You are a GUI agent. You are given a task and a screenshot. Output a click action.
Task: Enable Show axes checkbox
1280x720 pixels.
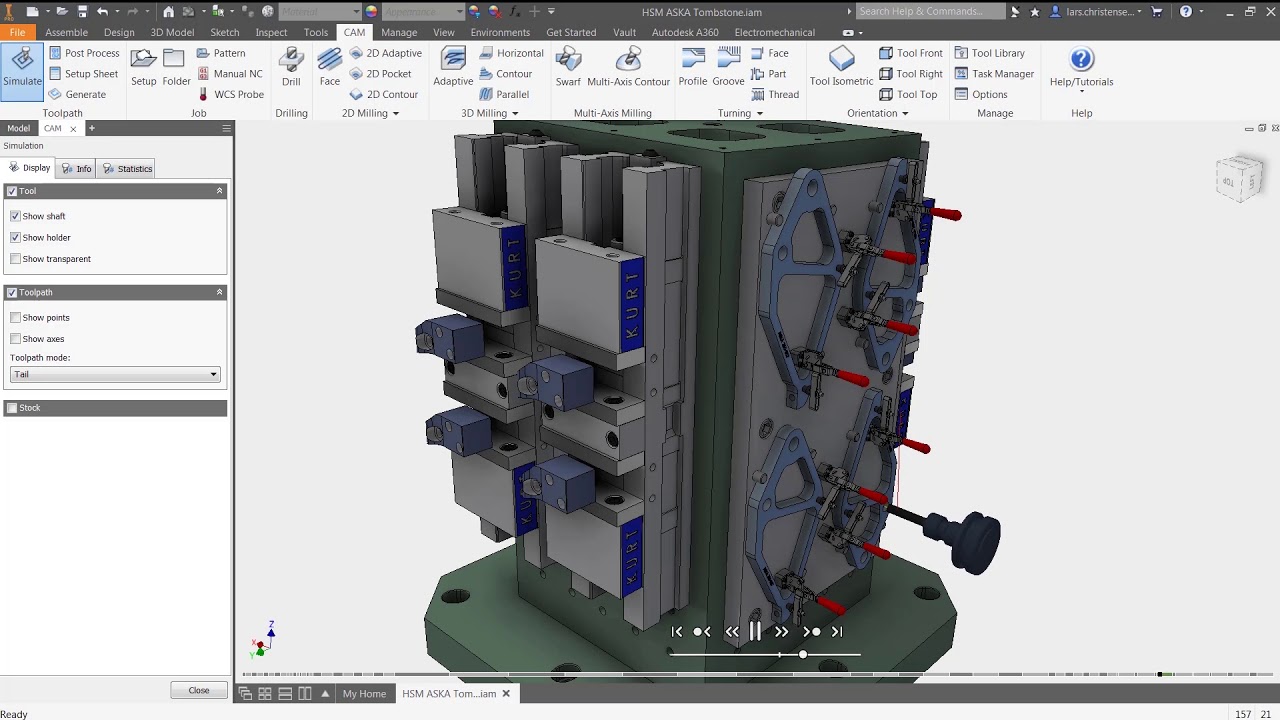click(15, 339)
